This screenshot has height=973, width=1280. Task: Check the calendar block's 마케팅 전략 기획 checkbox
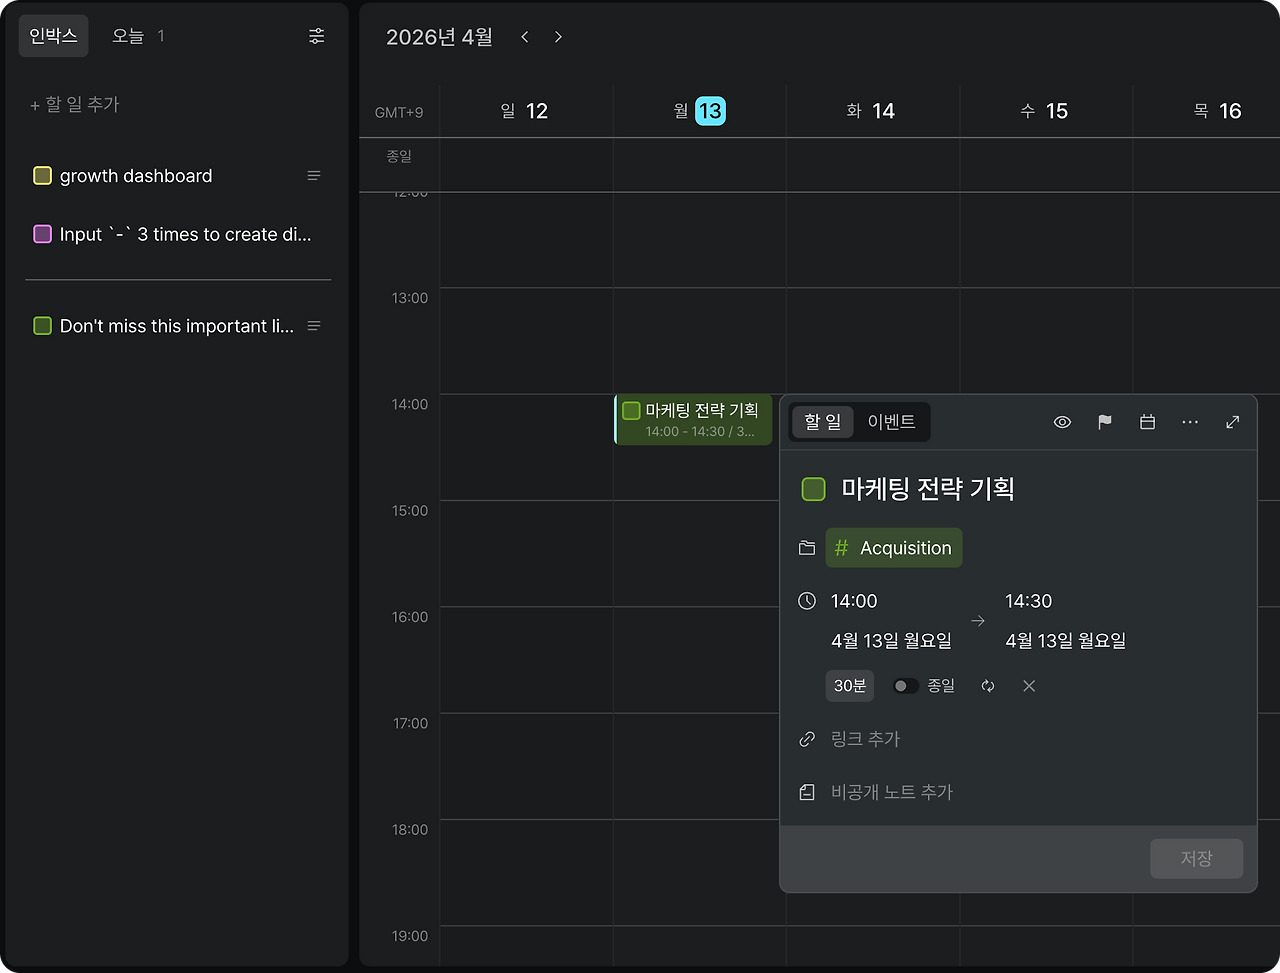(631, 410)
